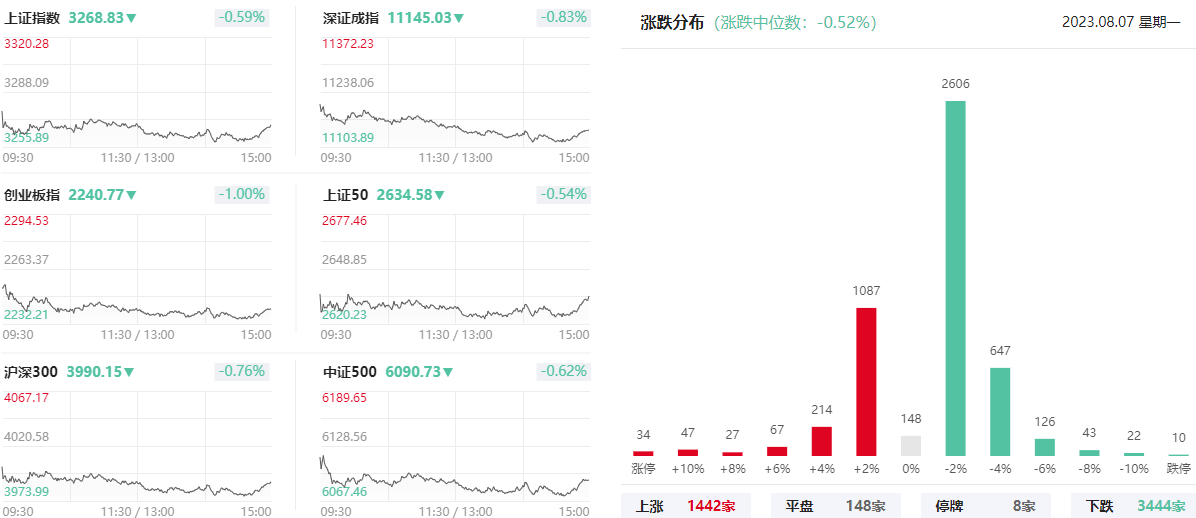Click the down-arrow icon beside 2634.58

point(439,195)
